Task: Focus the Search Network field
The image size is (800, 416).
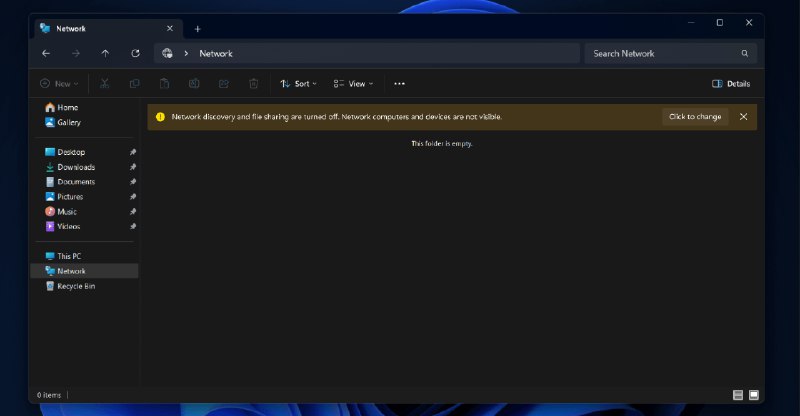Action: (670, 53)
